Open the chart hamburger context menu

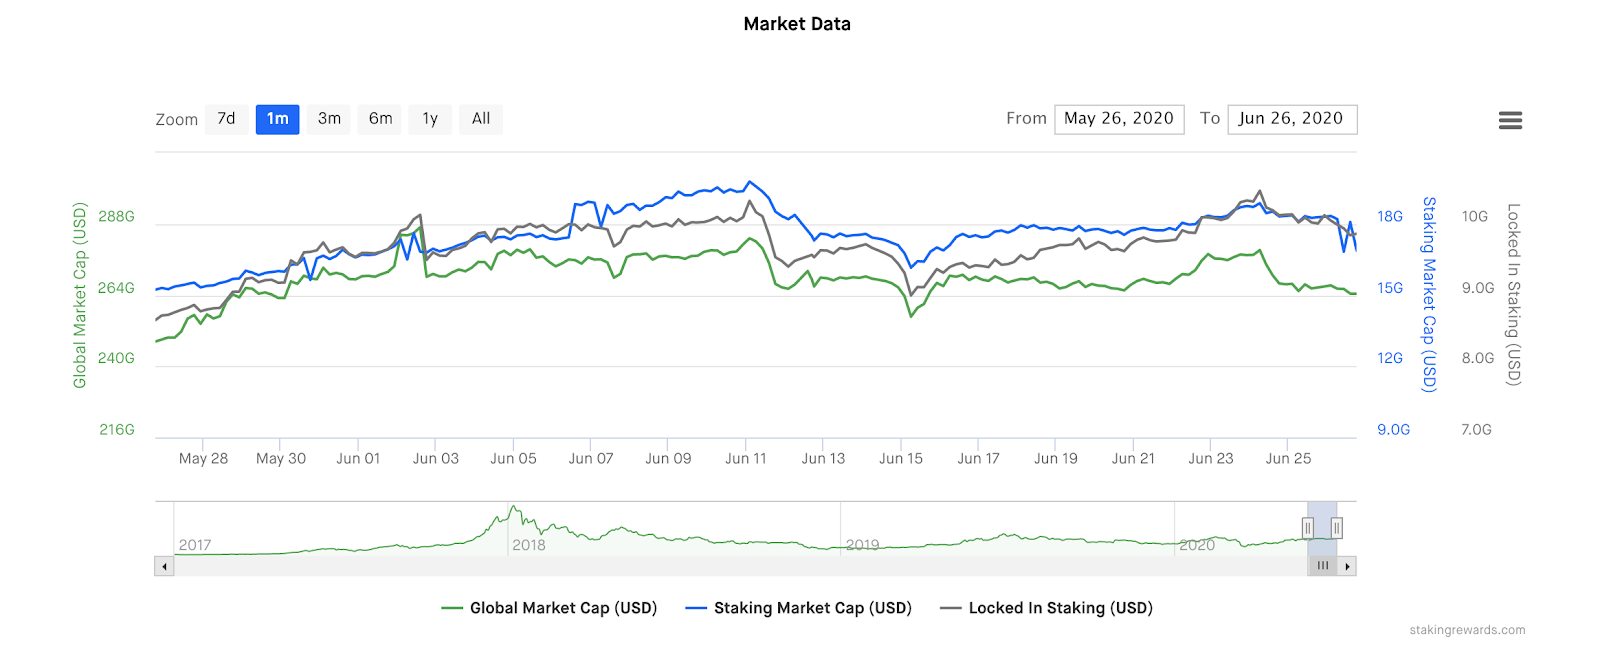point(1510,120)
